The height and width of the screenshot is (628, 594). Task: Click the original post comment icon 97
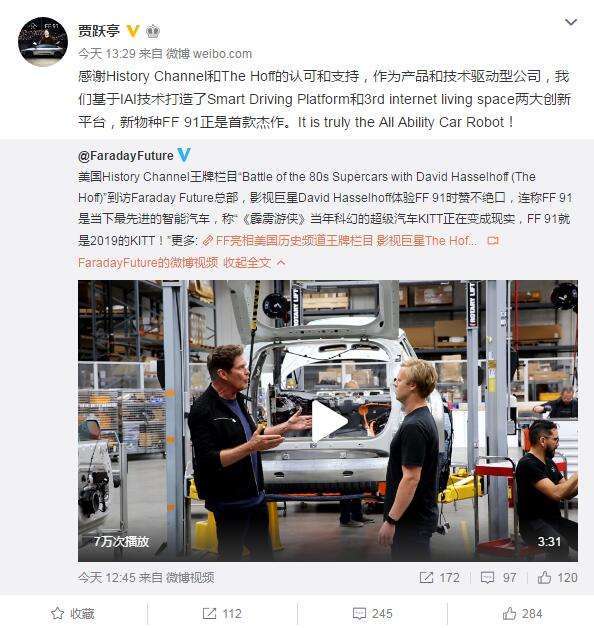point(498,578)
